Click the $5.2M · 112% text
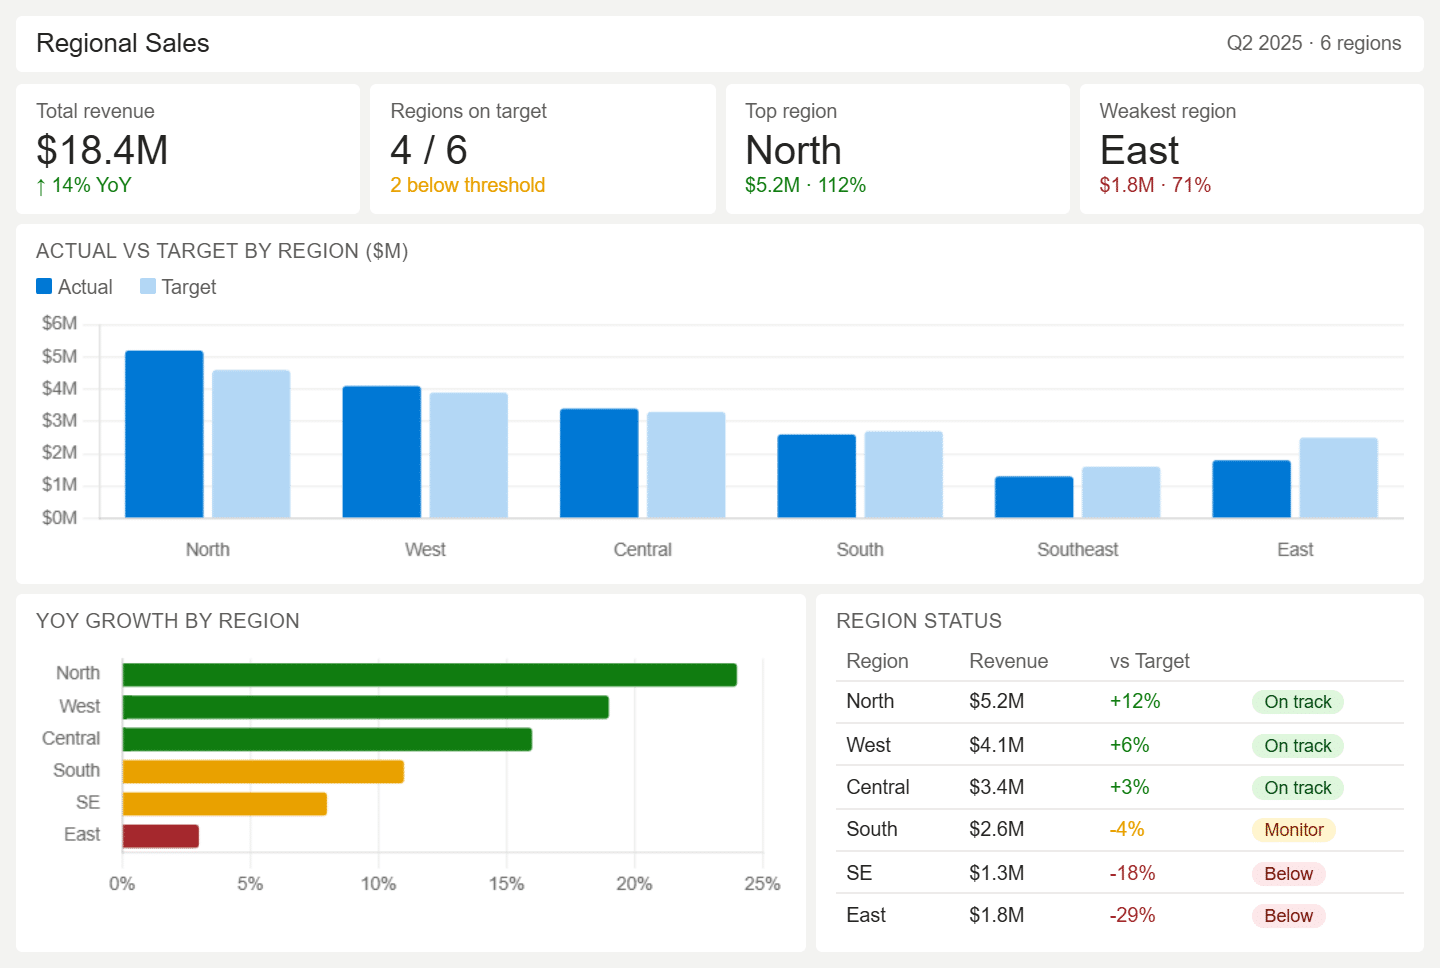This screenshot has width=1440, height=968. click(x=805, y=185)
